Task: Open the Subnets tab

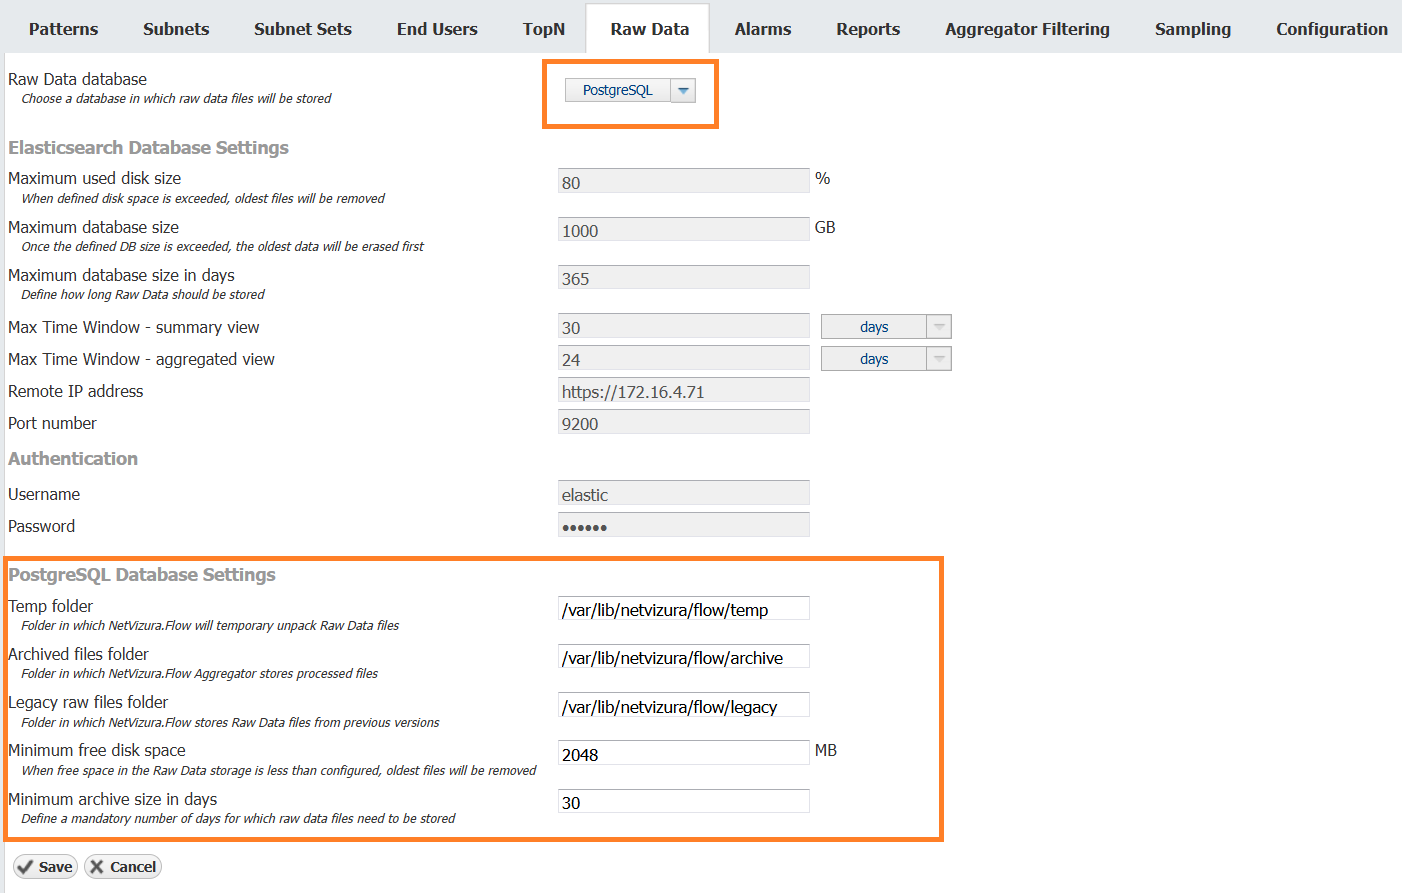Action: [x=176, y=29]
